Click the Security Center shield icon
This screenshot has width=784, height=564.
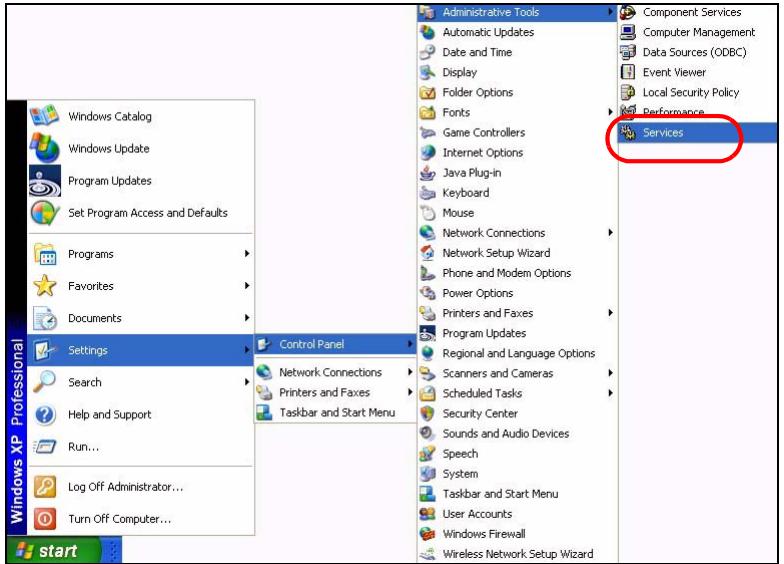(428, 413)
